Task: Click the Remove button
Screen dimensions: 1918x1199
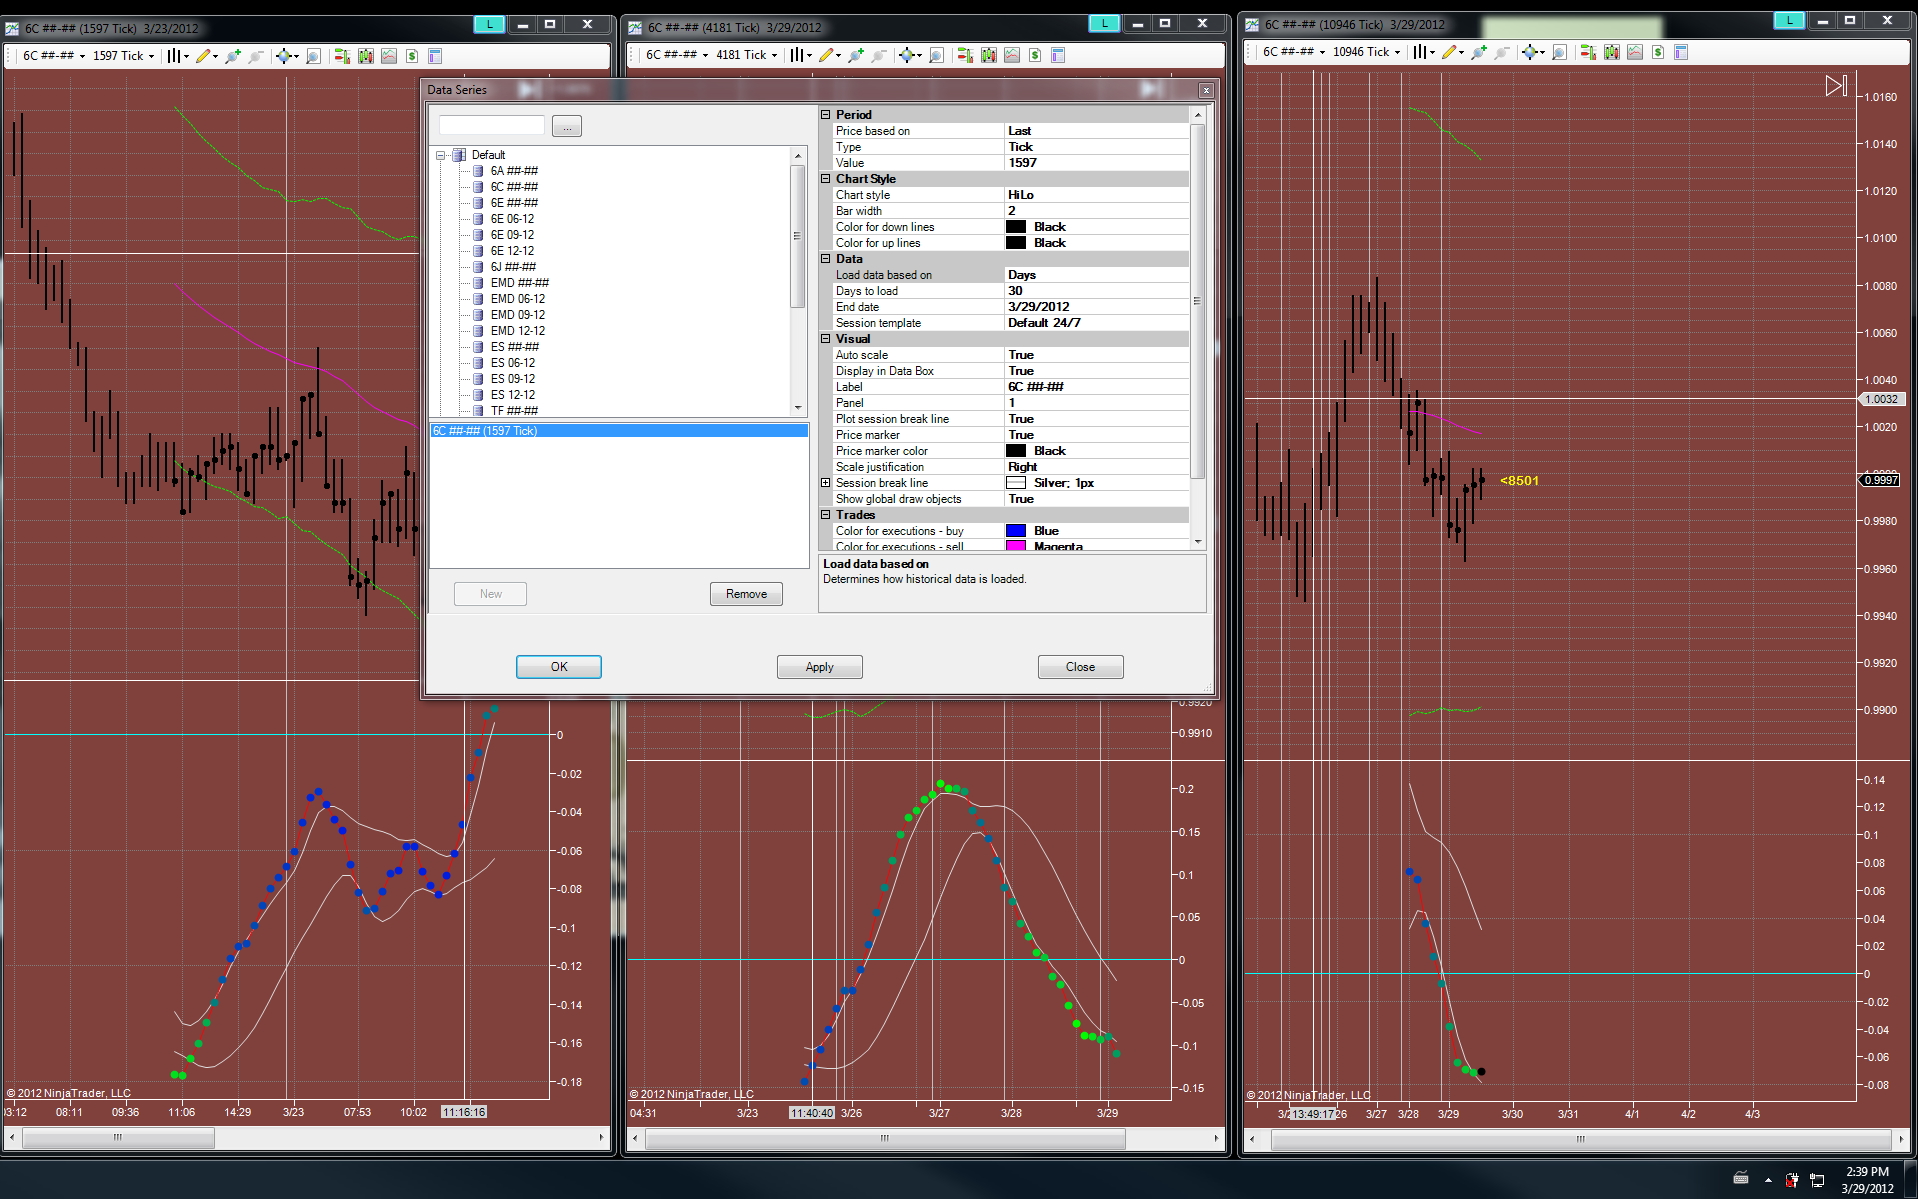Action: tap(746, 594)
